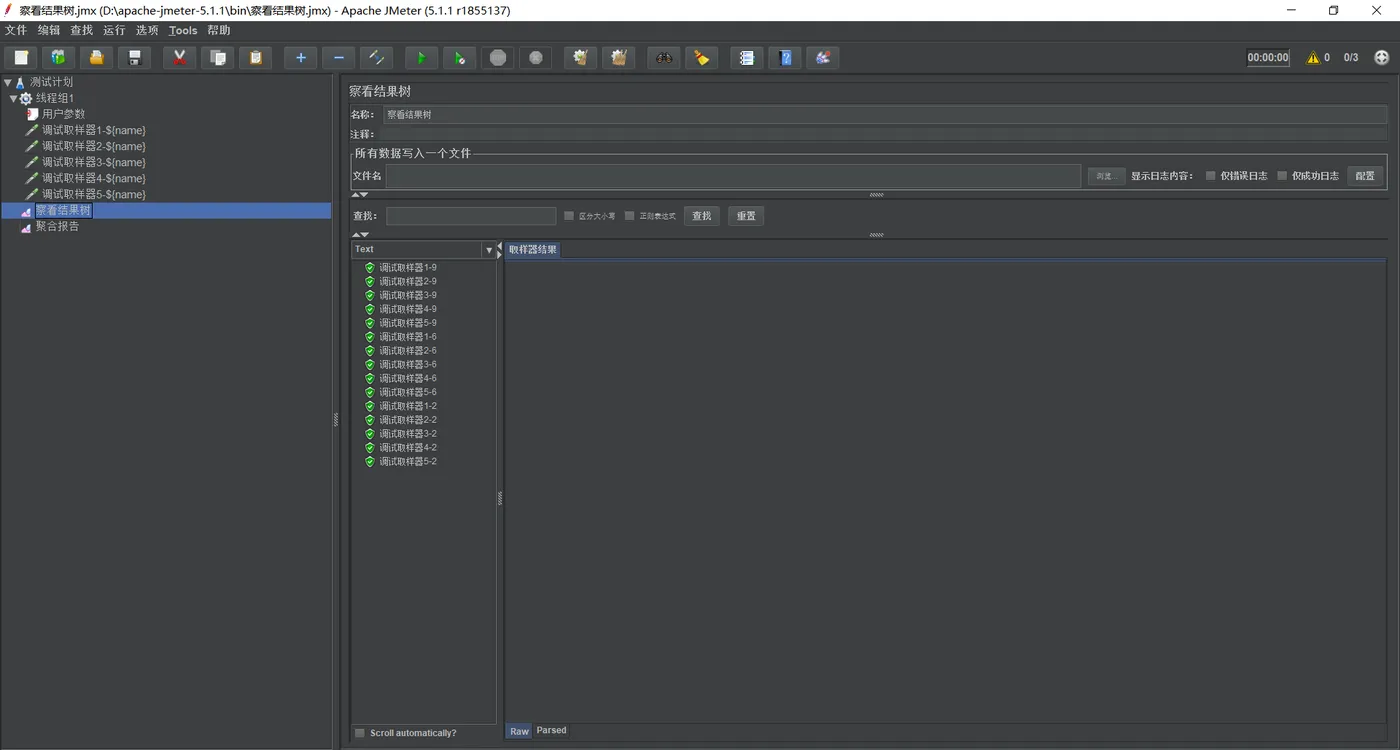
Task: Save the test plan with disk icon
Action: pyautogui.click(x=134, y=58)
